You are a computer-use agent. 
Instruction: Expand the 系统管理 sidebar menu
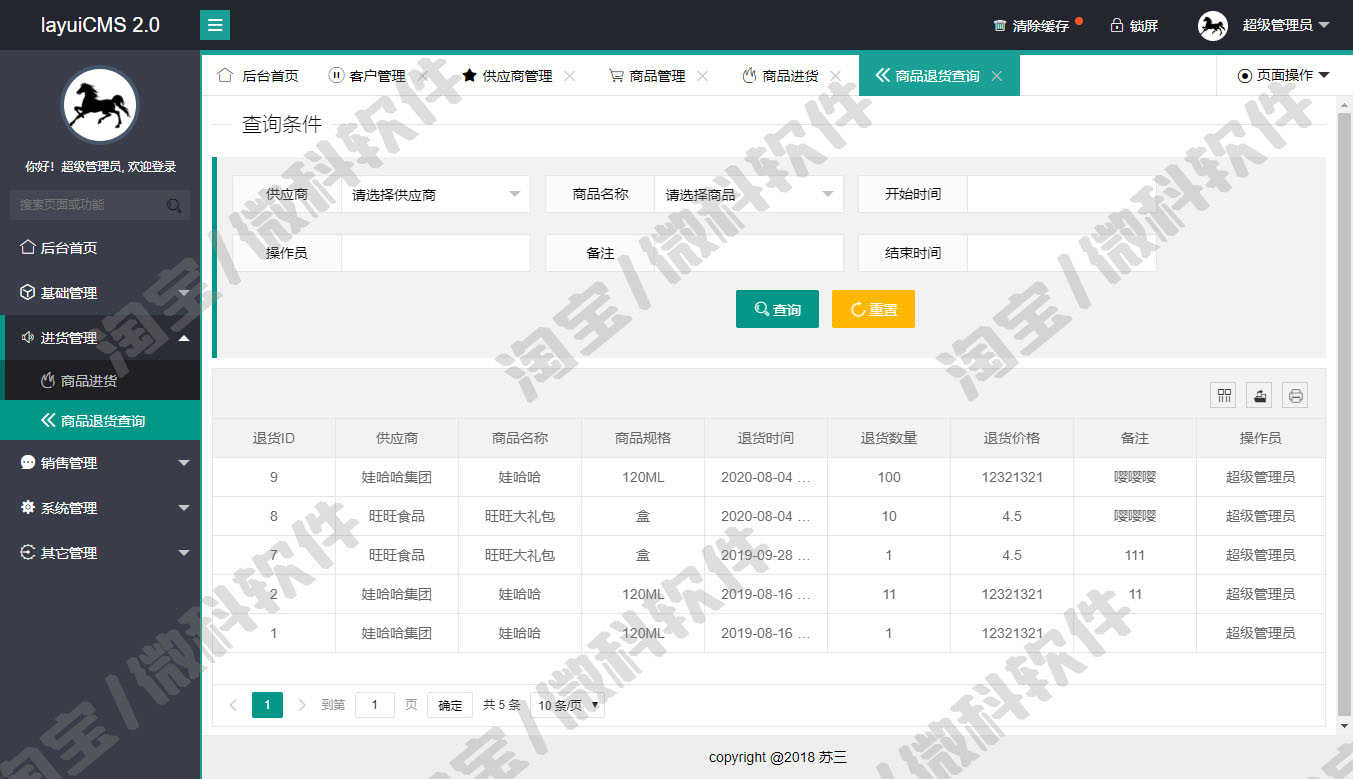[100, 507]
